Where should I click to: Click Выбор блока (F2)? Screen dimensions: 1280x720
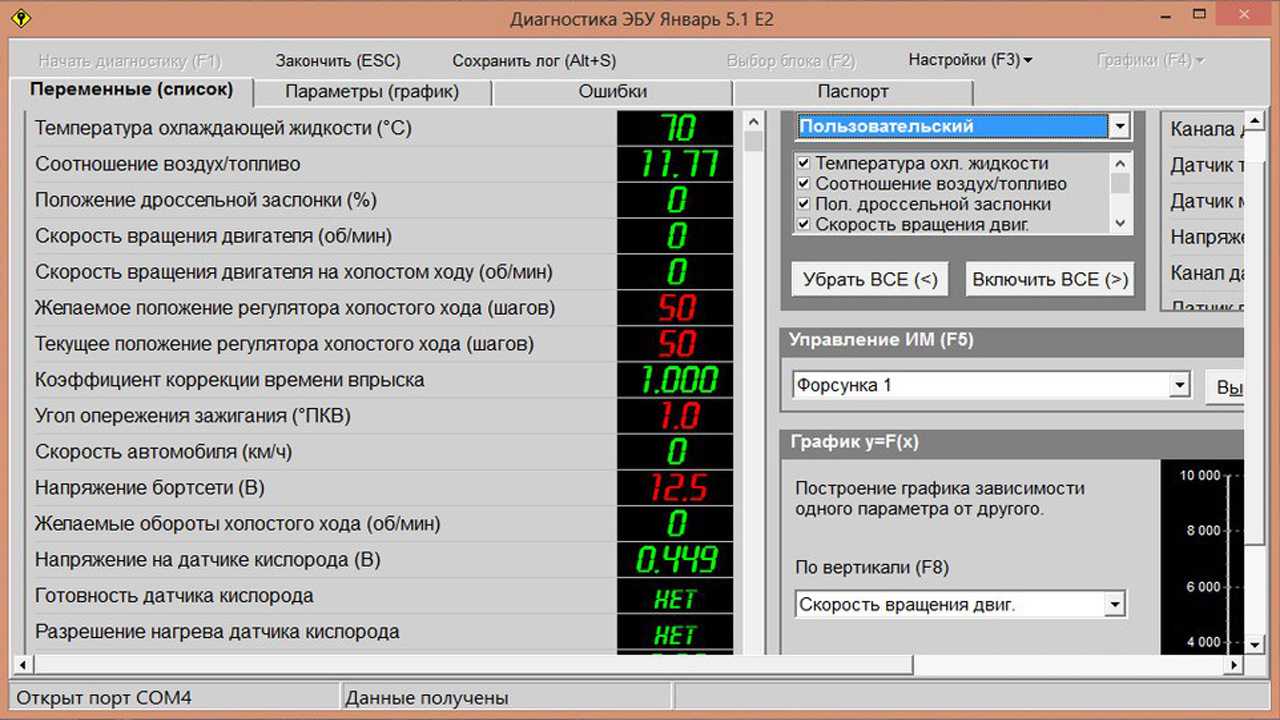point(791,61)
